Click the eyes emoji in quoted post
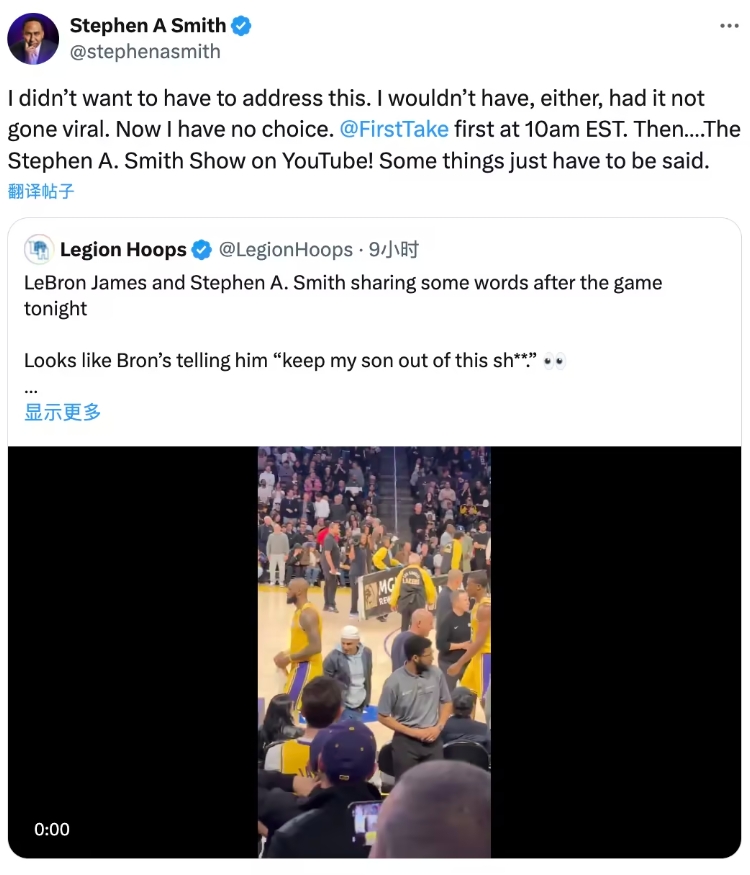The width and height of the screenshot is (750, 875). tap(554, 361)
